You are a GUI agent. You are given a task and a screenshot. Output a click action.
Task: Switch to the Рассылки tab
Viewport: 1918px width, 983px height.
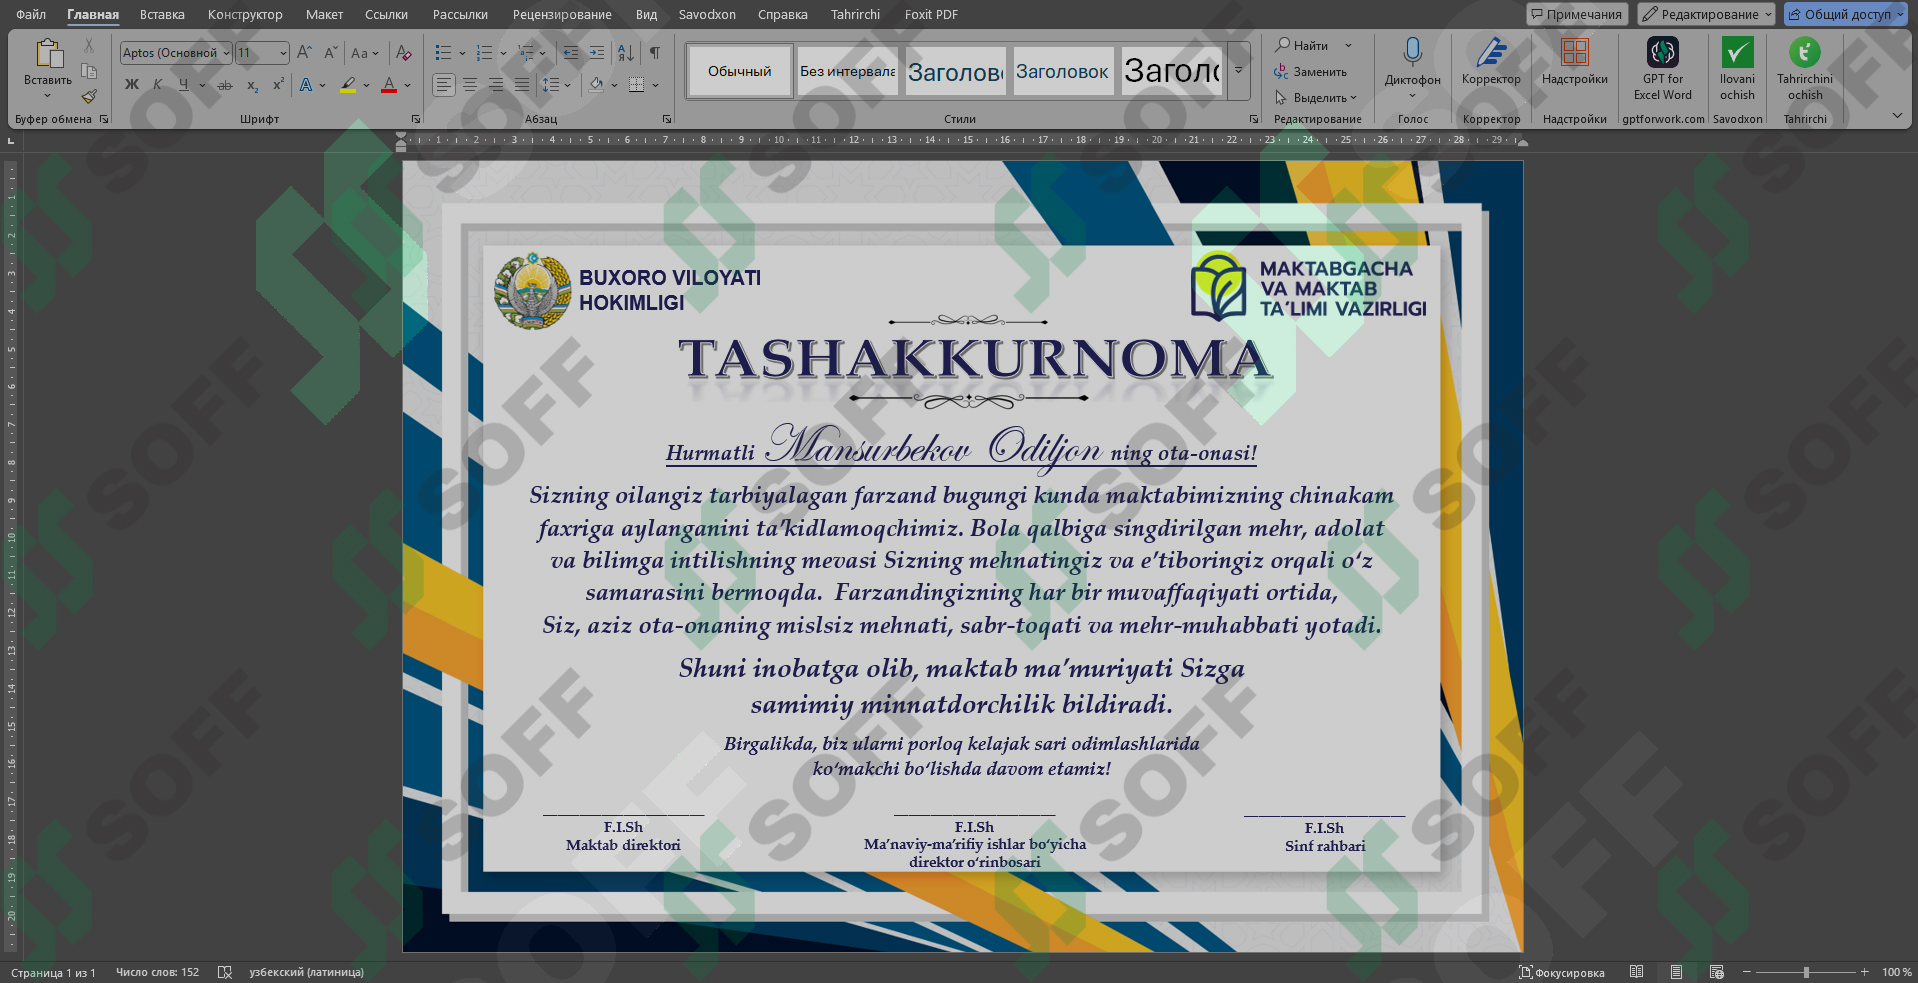point(459,14)
